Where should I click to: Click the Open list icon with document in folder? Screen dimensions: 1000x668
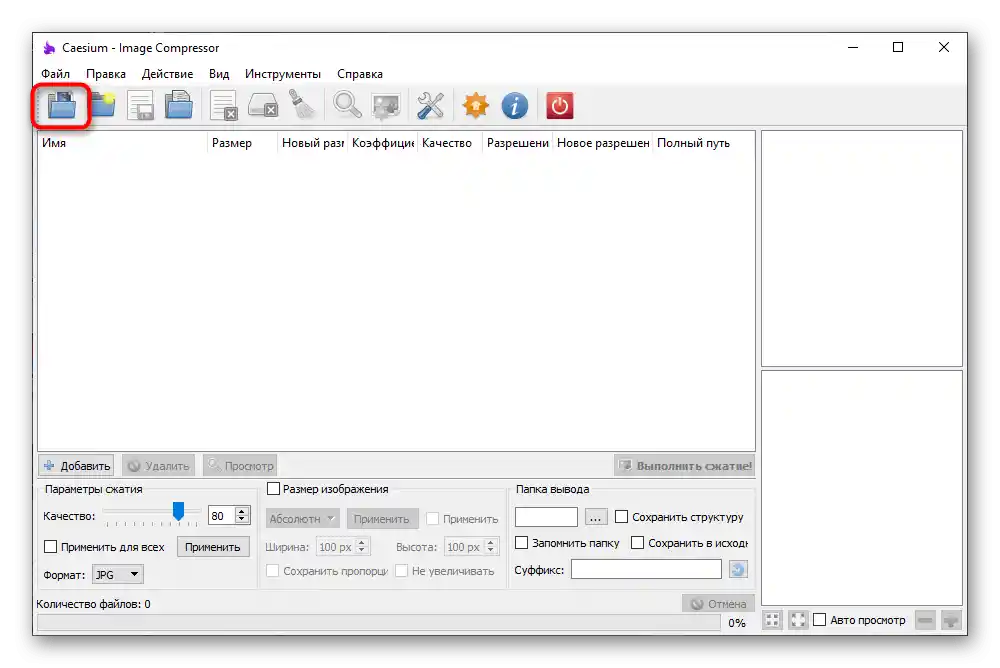click(x=179, y=105)
